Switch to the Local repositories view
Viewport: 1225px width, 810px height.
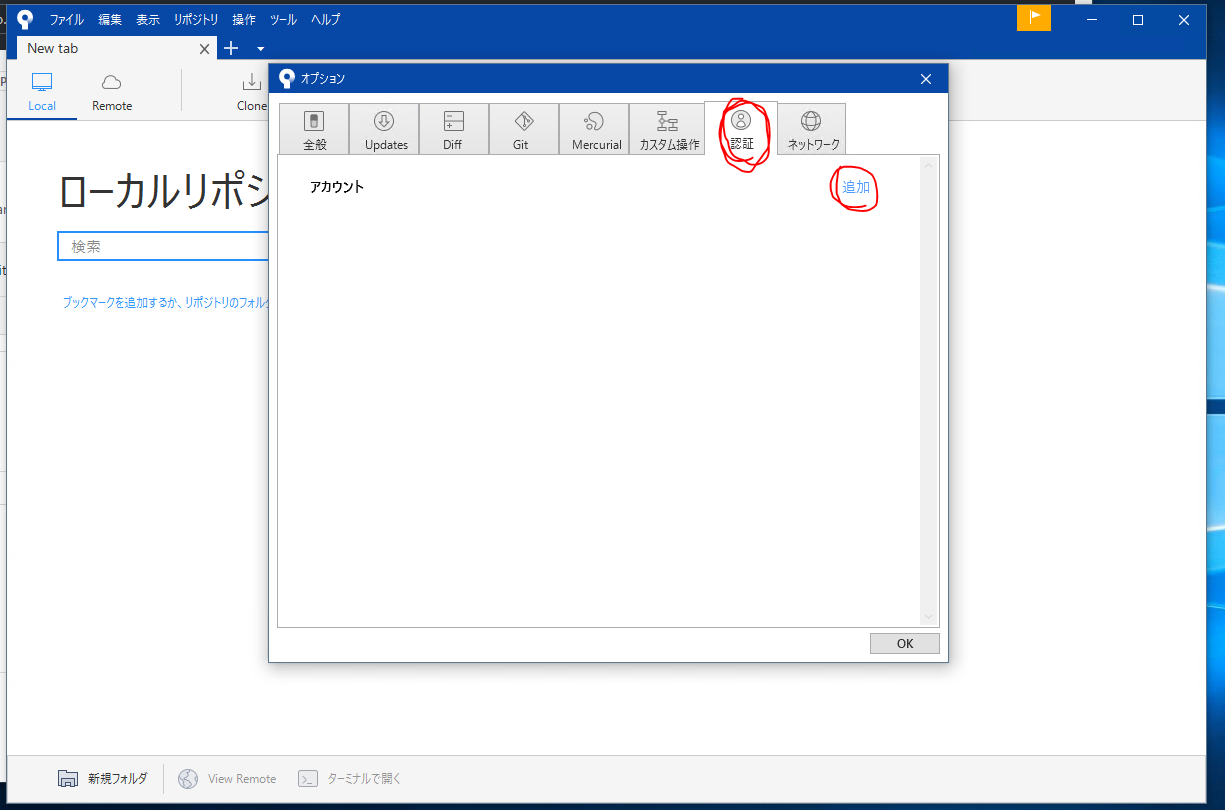[41, 91]
